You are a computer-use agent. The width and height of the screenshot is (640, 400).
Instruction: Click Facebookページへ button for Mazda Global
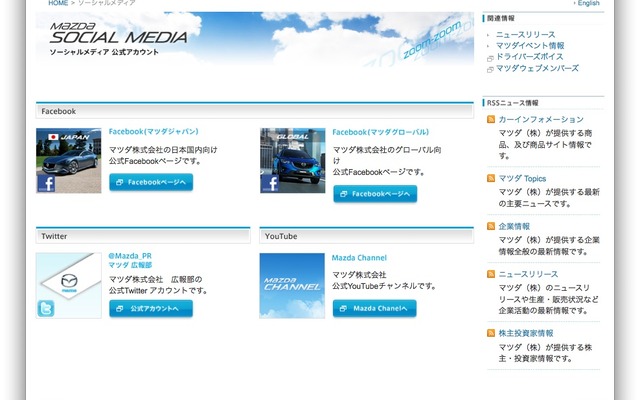(375, 193)
